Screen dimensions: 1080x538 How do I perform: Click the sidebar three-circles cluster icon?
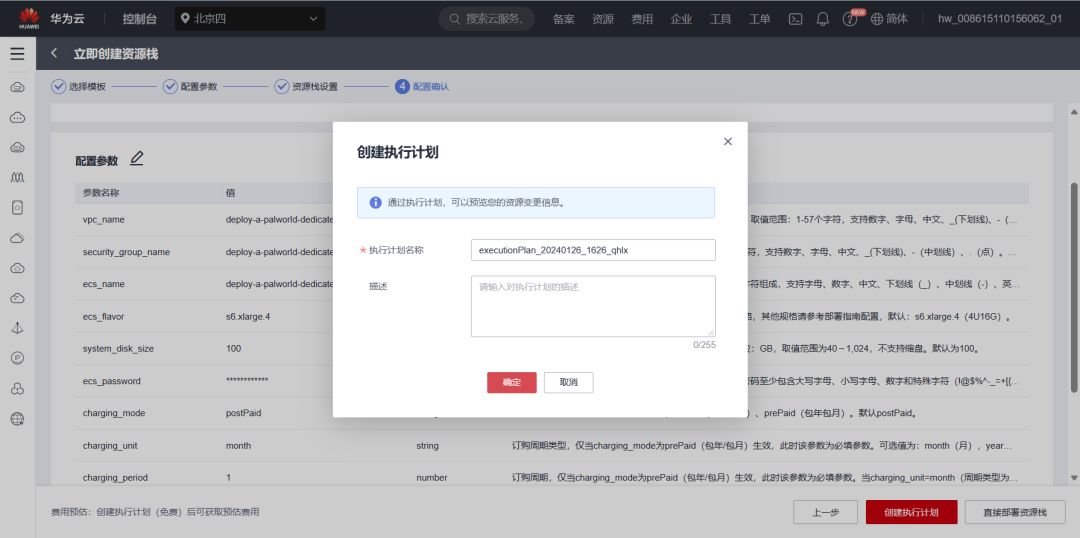tap(17, 389)
